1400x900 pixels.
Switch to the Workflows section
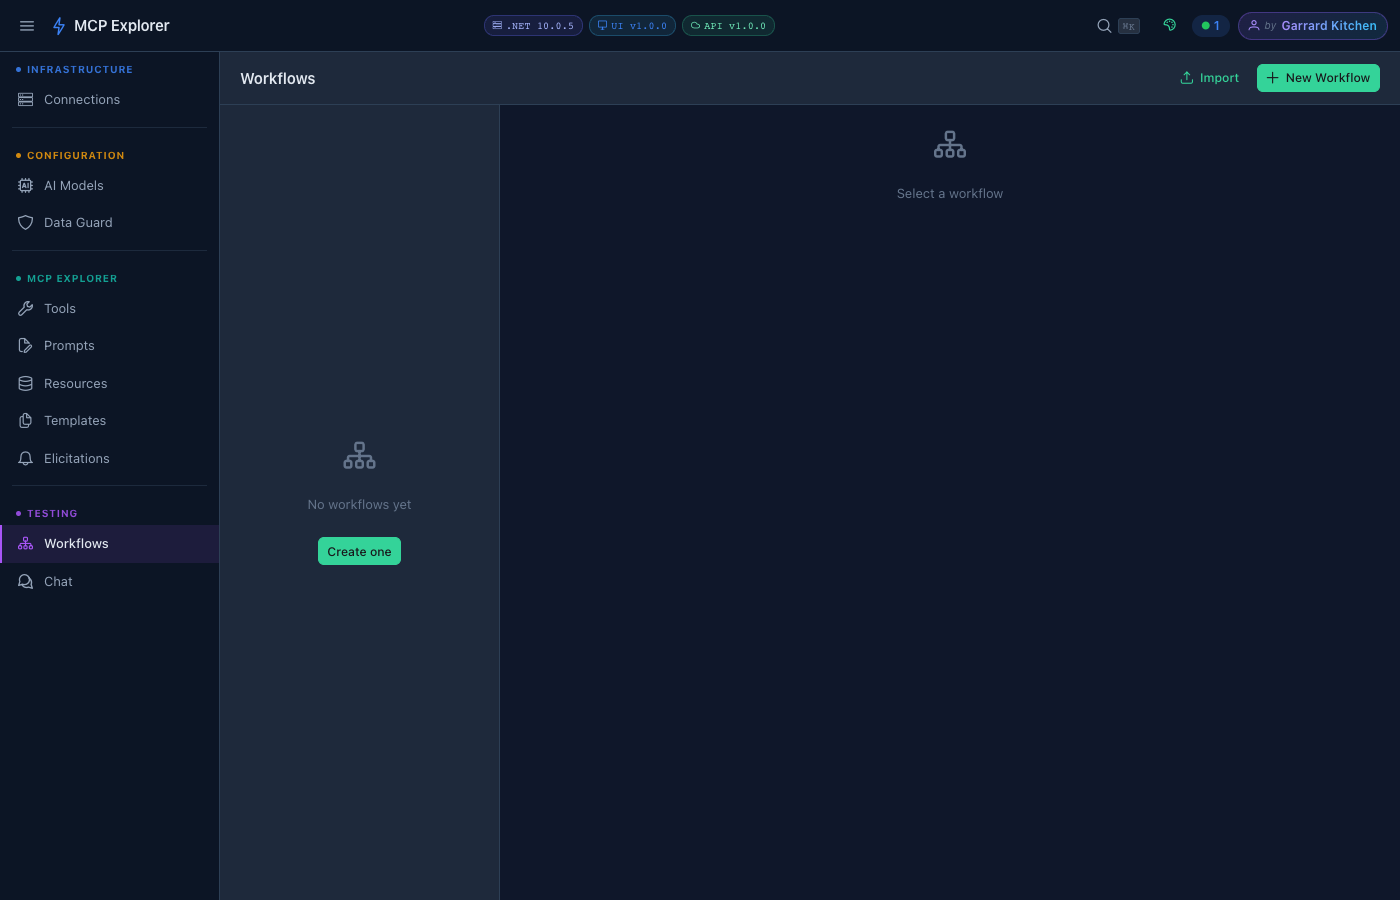pyautogui.click(x=75, y=543)
